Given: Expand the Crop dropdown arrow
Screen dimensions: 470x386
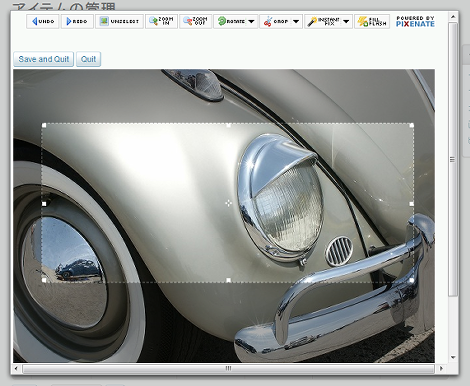Looking at the screenshot, I should pos(296,21).
